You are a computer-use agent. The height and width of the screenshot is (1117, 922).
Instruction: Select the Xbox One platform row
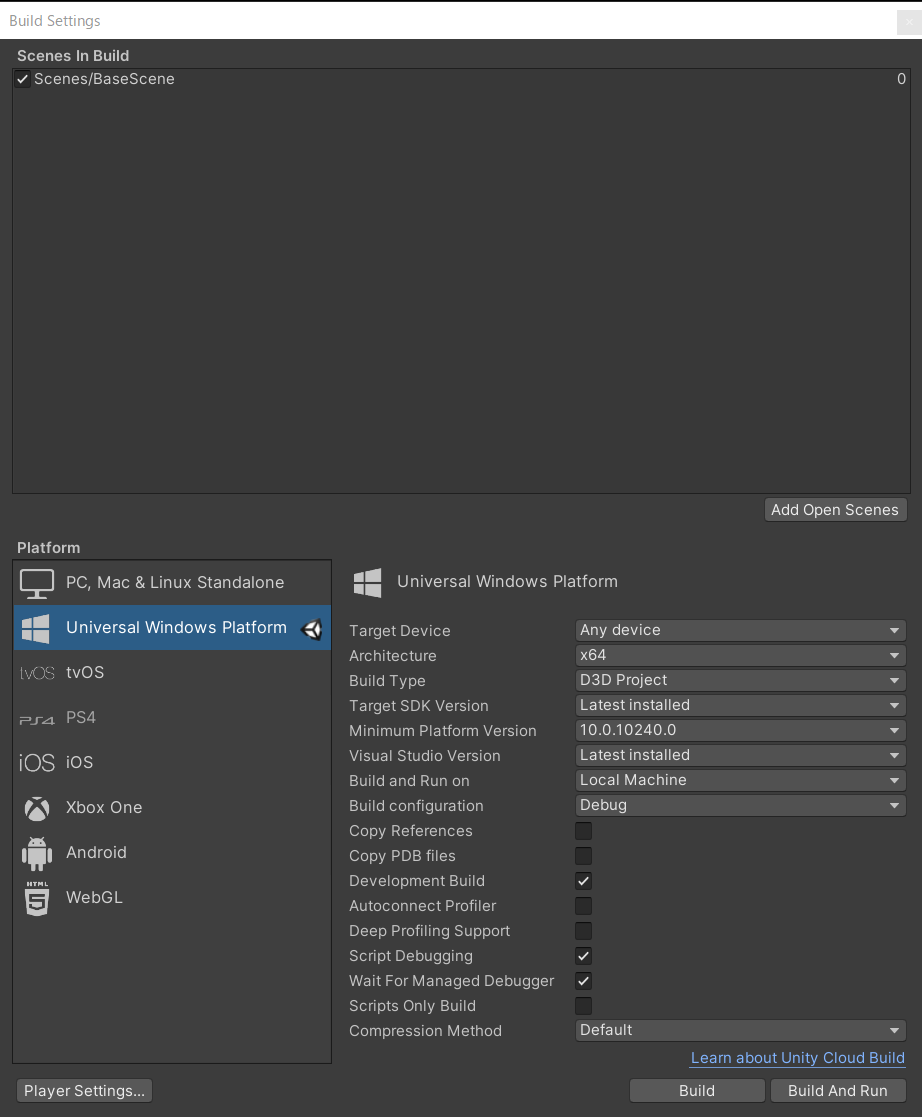click(x=172, y=808)
